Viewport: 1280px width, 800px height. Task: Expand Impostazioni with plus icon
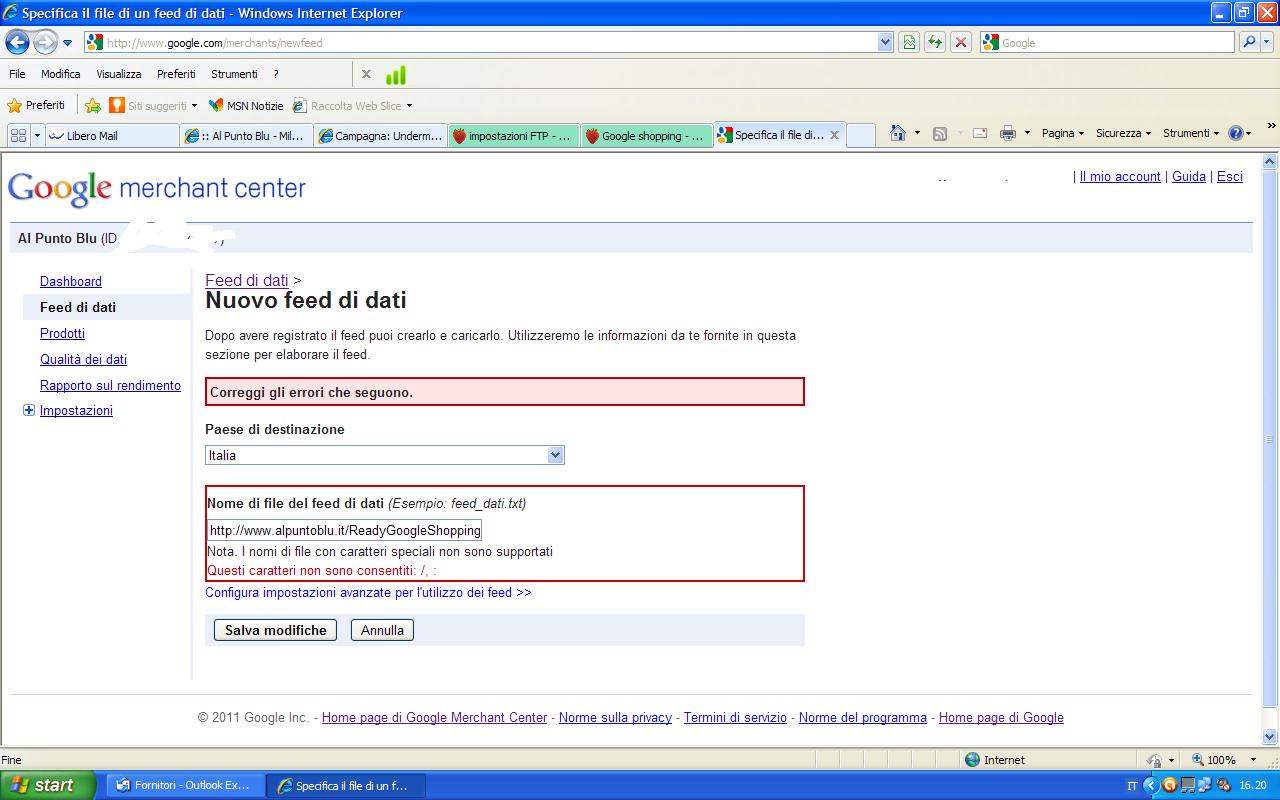point(29,410)
